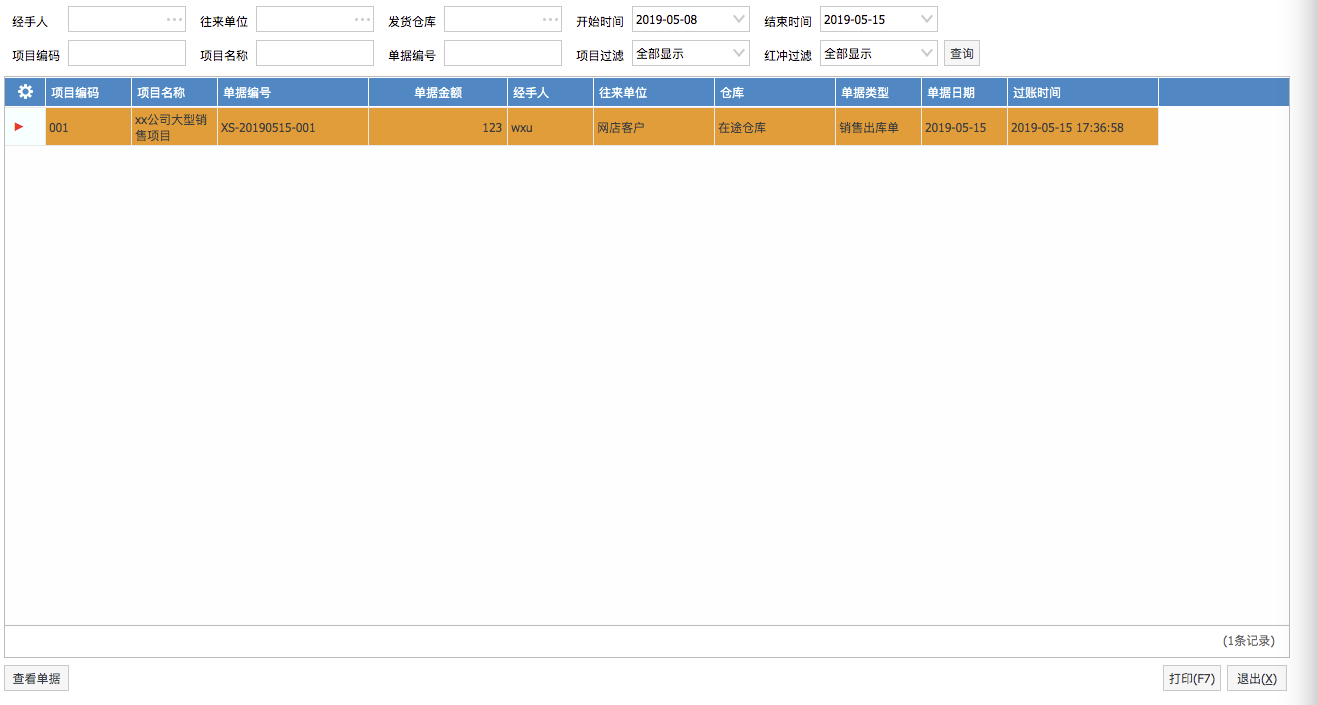Screen dimensions: 1318x705
Task: Click the (1条记录) record count
Action: (1248, 641)
